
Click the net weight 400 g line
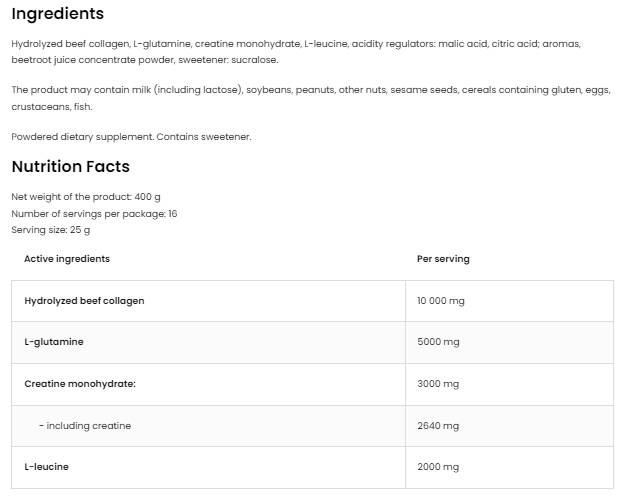tap(85, 197)
